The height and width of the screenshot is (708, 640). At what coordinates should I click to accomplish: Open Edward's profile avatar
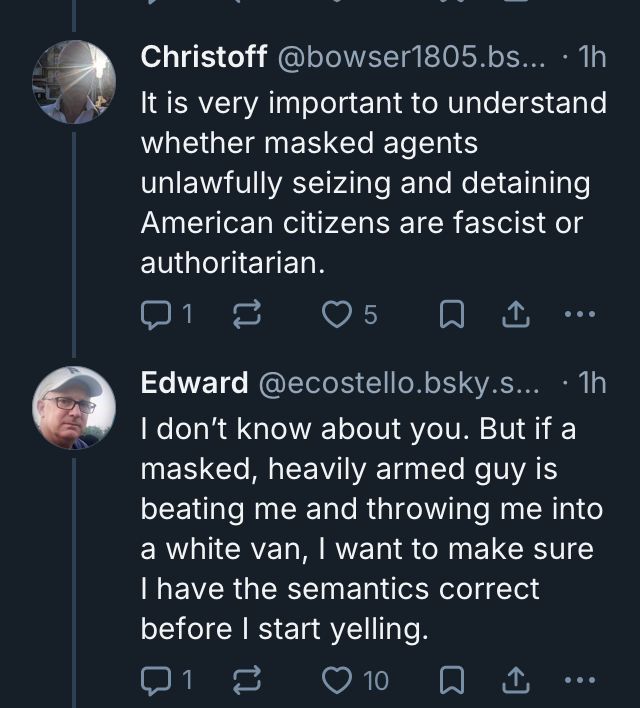(x=74, y=407)
